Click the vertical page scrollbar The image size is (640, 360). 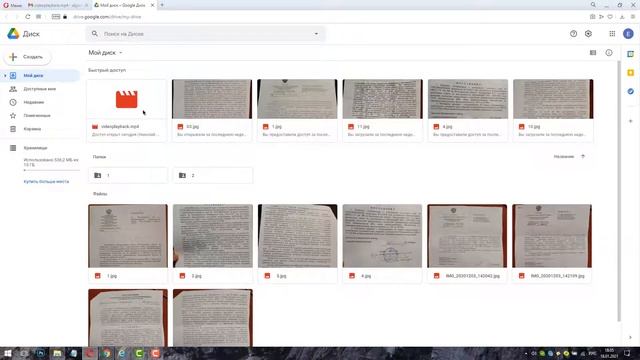click(619, 191)
